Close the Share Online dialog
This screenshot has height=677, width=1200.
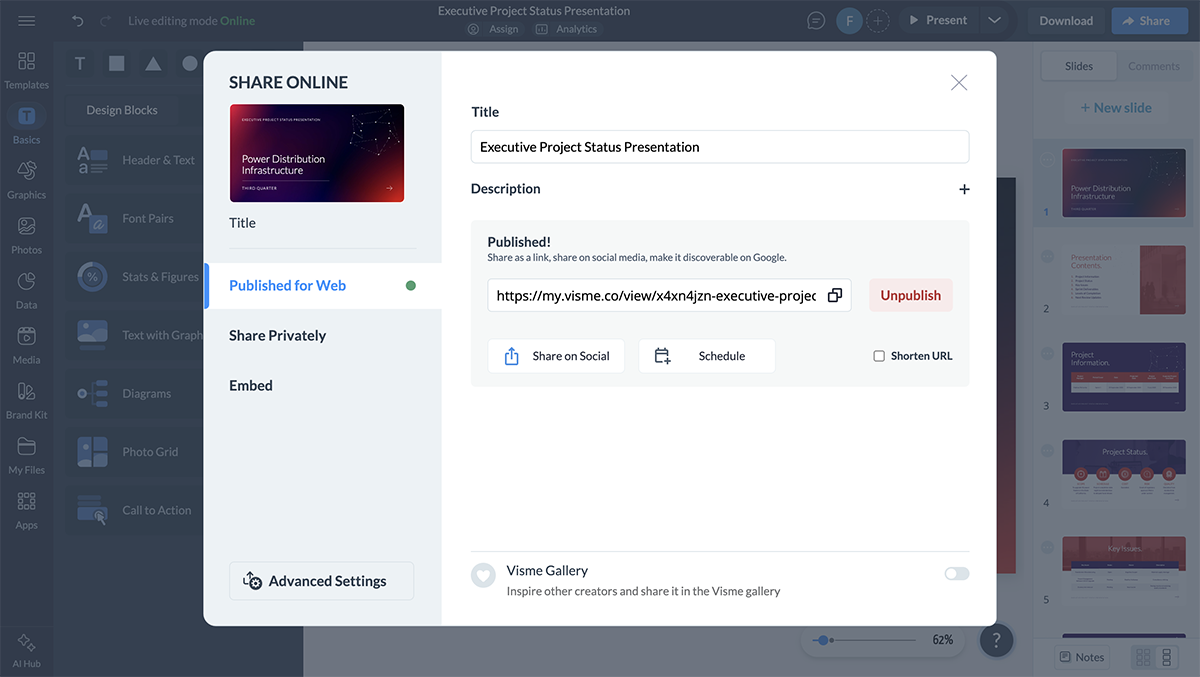958,83
